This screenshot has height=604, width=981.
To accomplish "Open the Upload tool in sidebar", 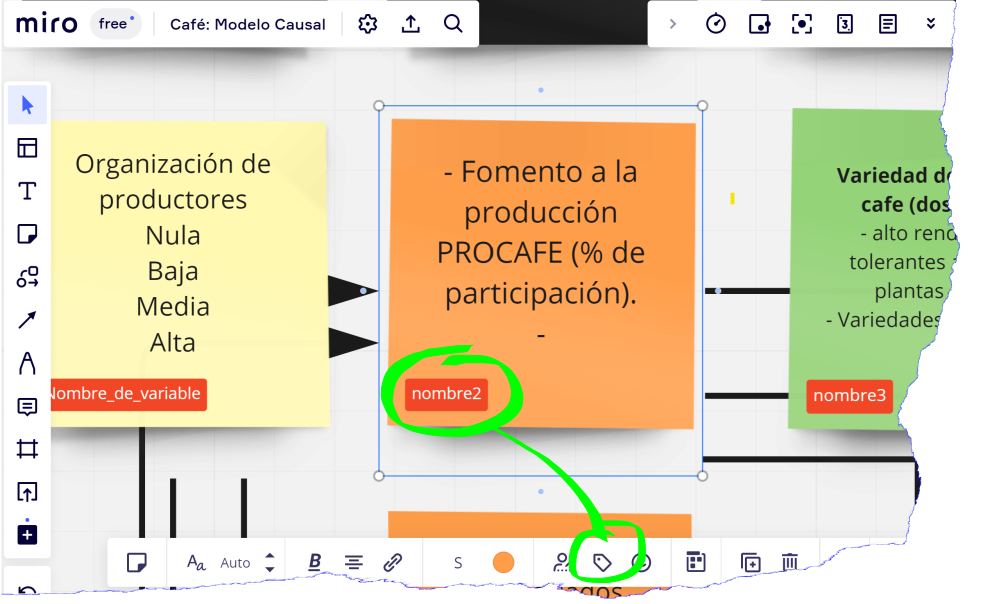I will pyautogui.click(x=27, y=492).
